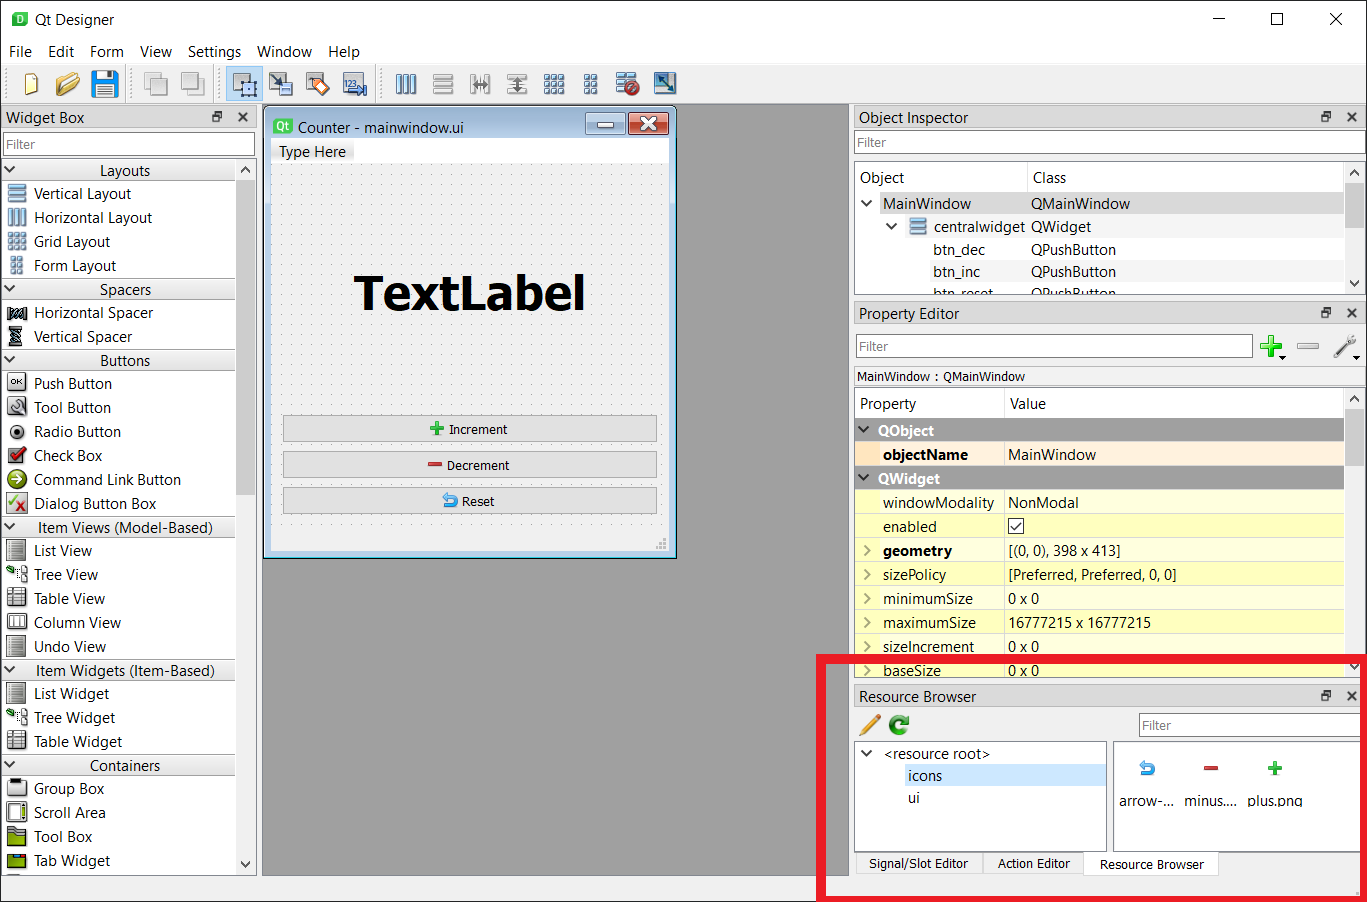Click the Send to Back toolbar icon
Image resolution: width=1367 pixels, height=902 pixels.
pyautogui.click(x=155, y=84)
